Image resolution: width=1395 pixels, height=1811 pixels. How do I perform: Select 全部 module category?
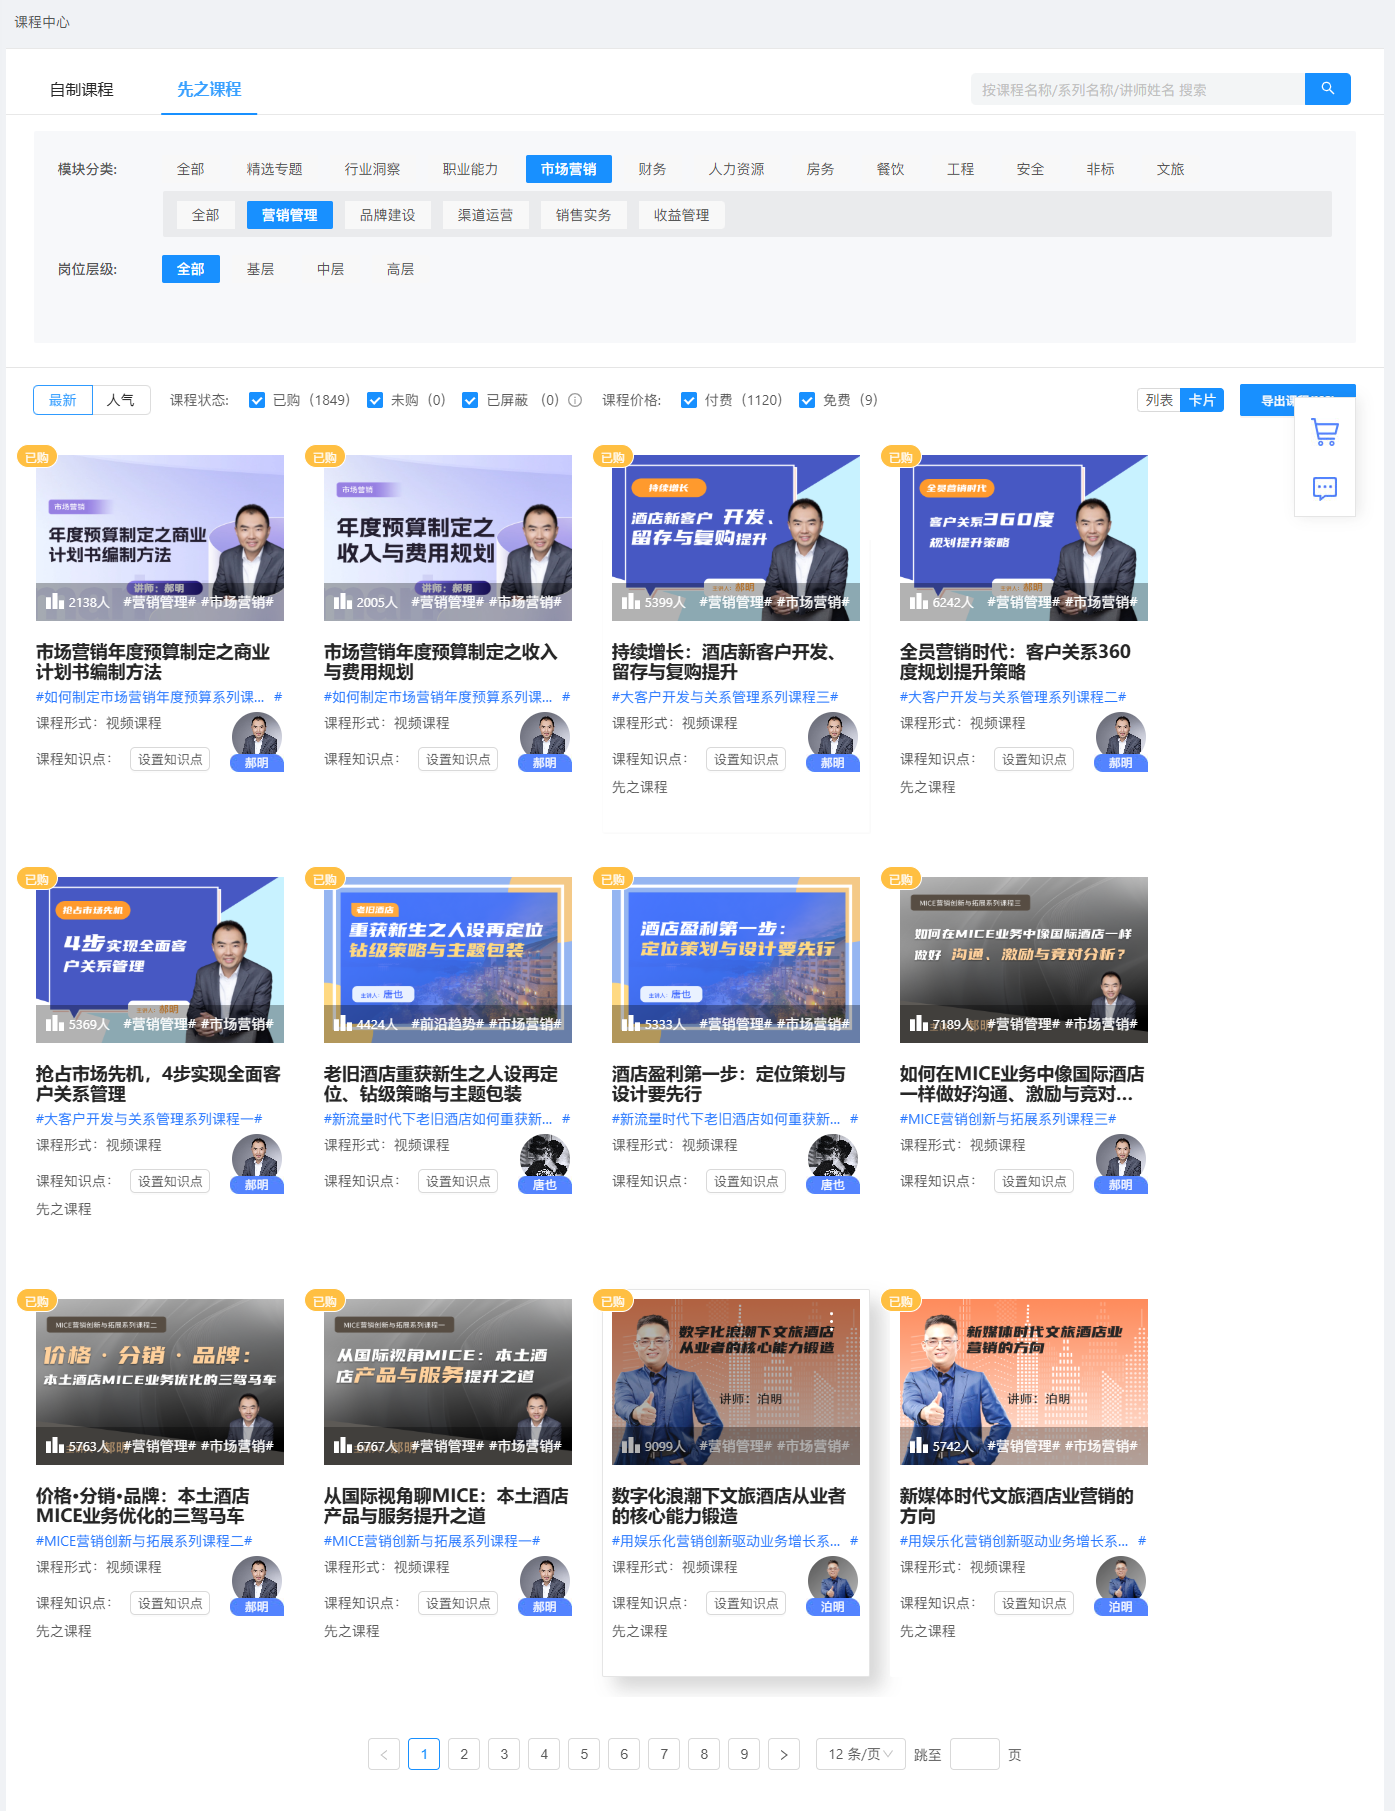pyautogui.click(x=191, y=169)
